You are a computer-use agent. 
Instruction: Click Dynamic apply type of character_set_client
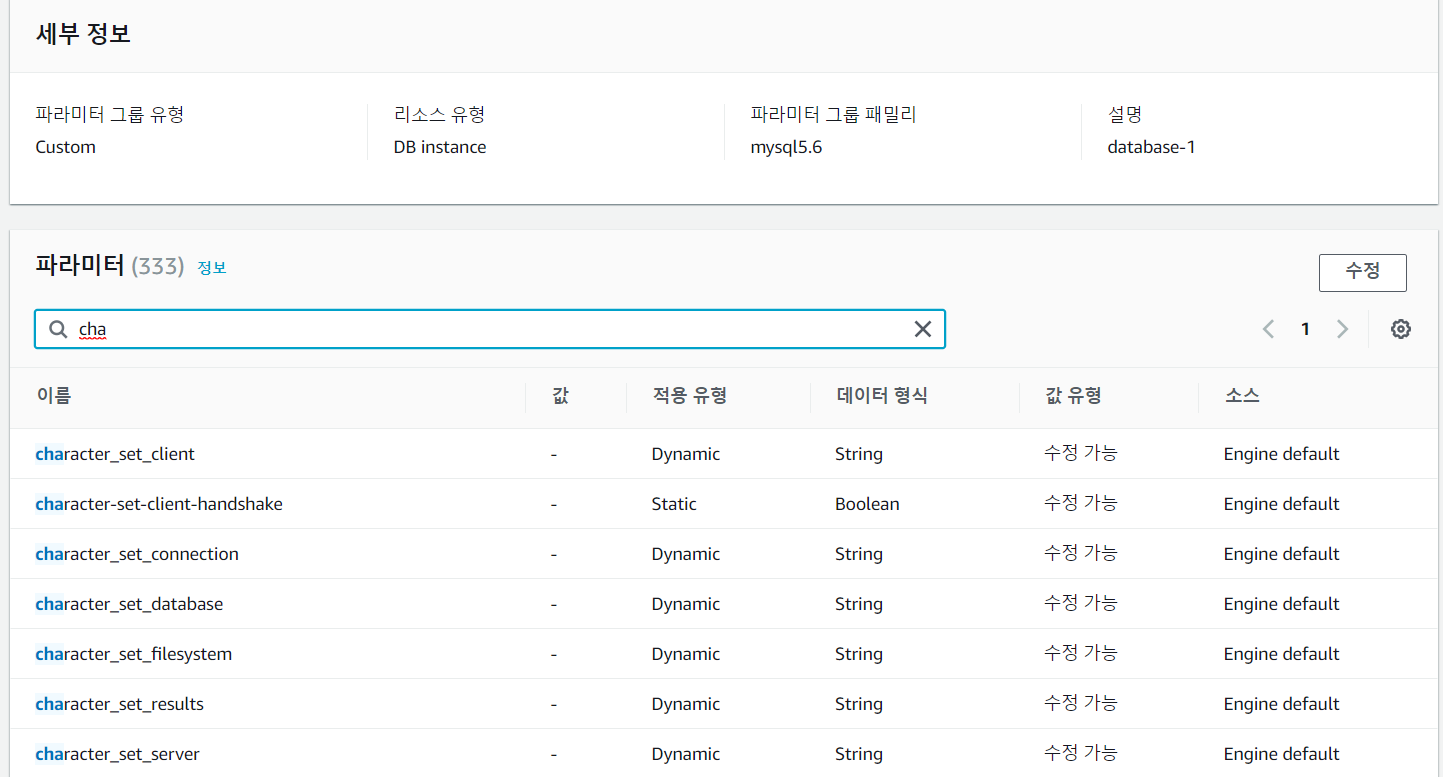[686, 454]
